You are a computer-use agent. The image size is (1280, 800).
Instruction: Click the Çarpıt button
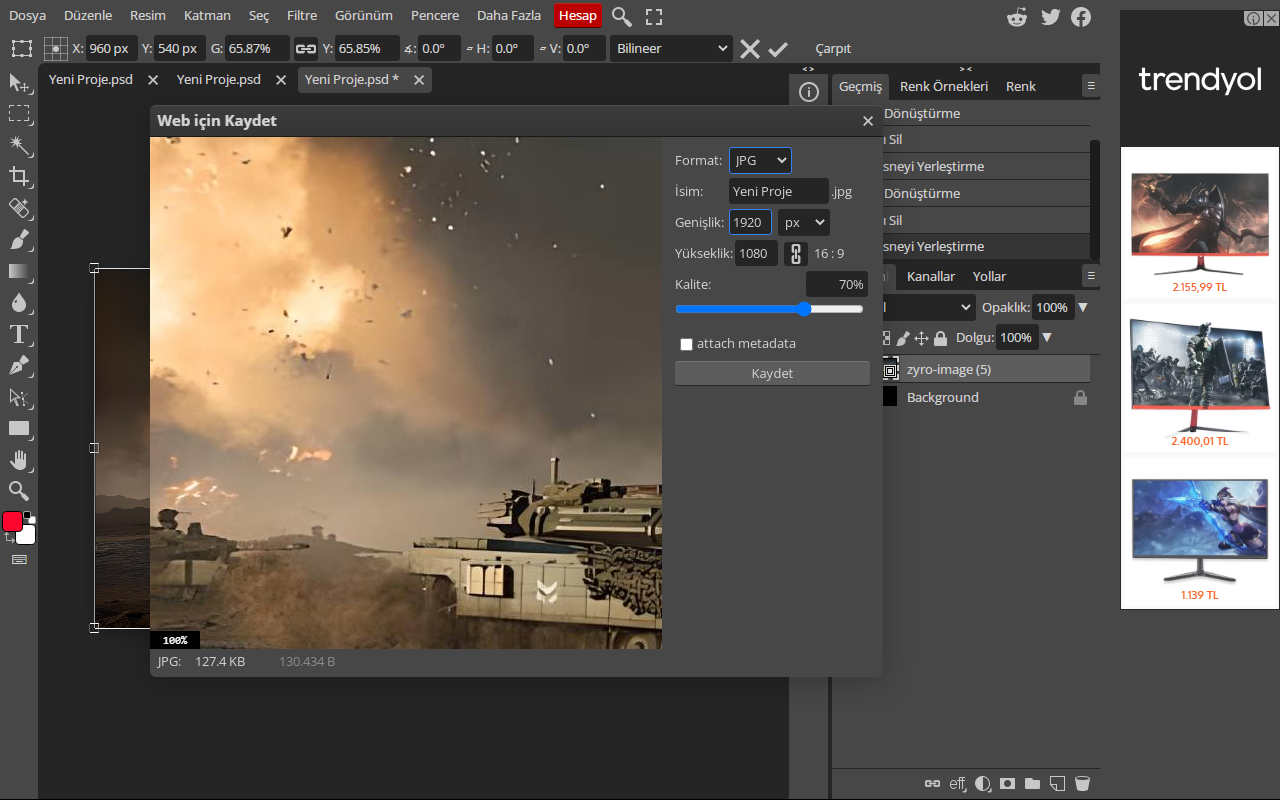click(x=833, y=48)
